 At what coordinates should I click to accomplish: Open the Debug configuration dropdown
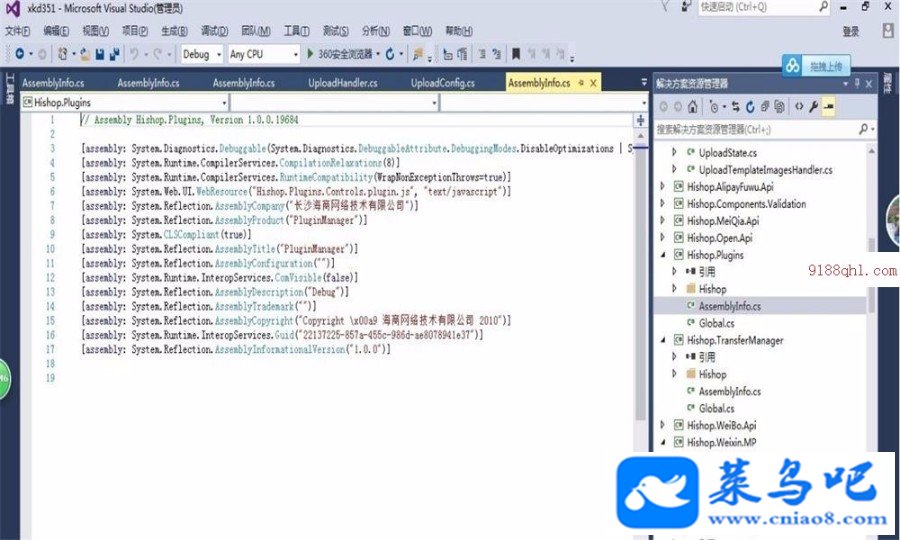pyautogui.click(x=201, y=54)
